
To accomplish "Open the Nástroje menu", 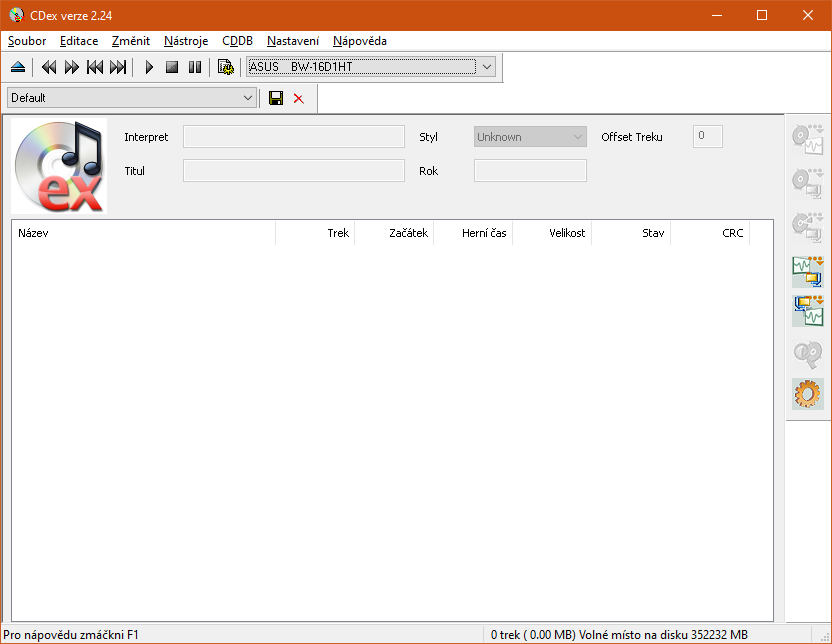I will pyautogui.click(x=186, y=41).
